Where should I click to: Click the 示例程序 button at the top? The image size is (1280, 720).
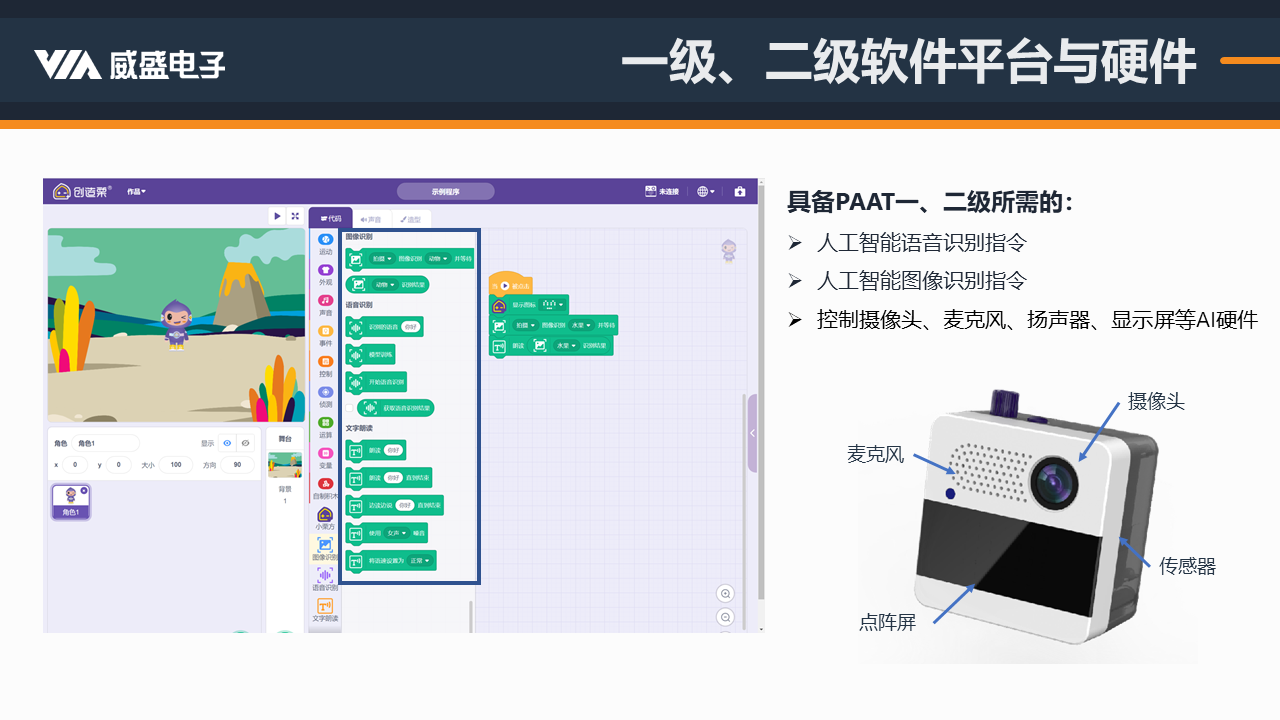pos(446,191)
